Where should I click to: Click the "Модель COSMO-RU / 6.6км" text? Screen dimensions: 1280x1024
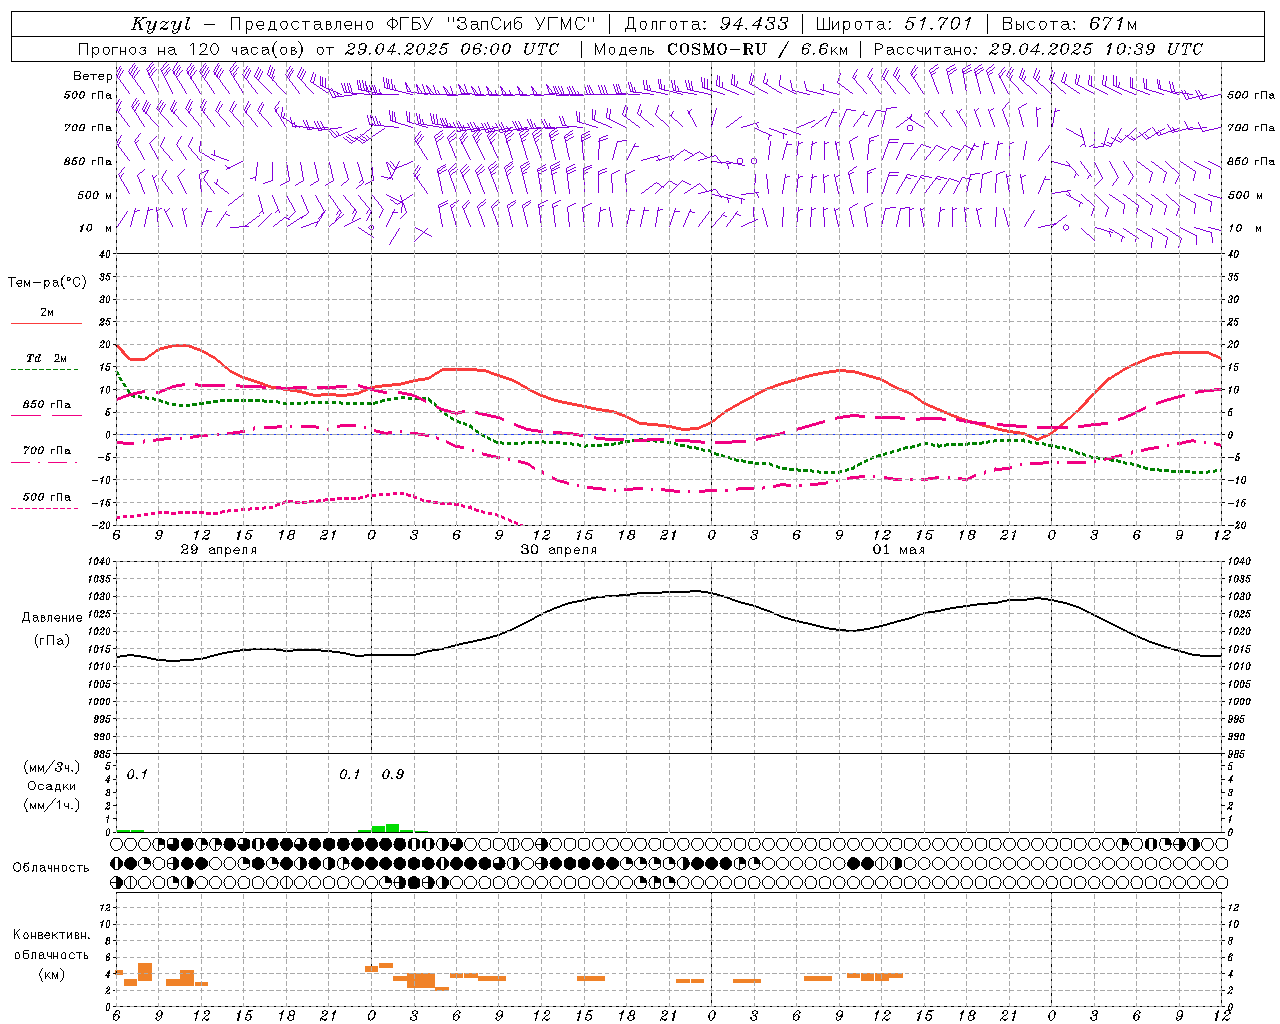point(721,49)
